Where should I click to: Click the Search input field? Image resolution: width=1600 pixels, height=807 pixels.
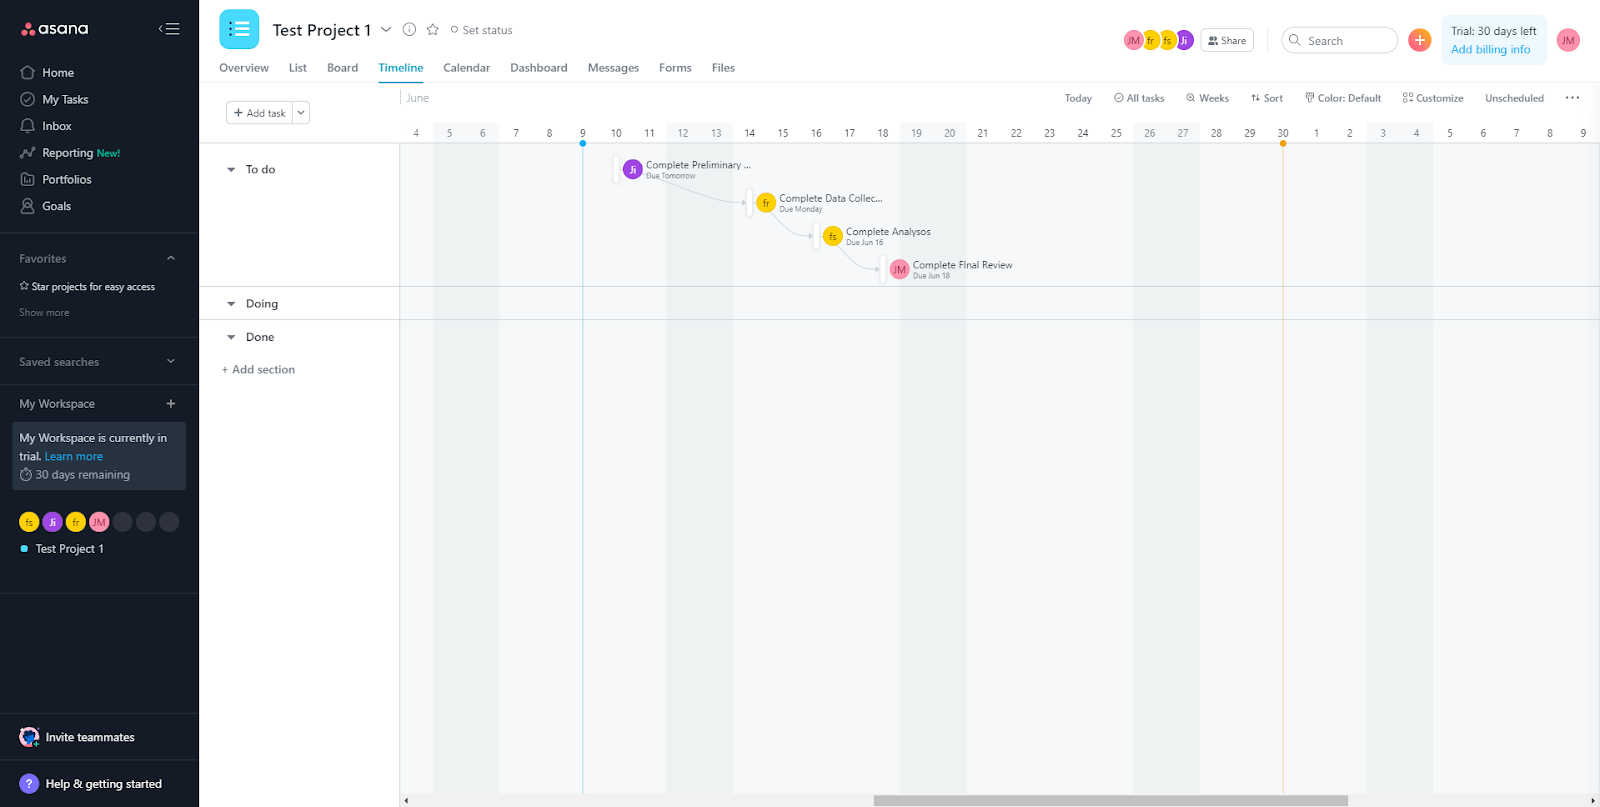(1346, 41)
